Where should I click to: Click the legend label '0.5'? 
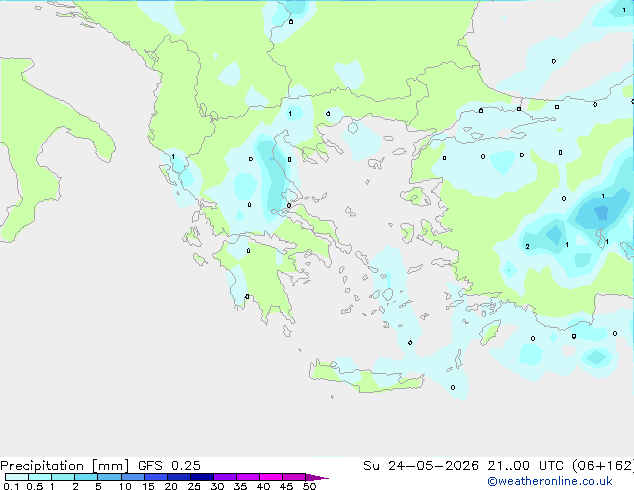point(35,486)
